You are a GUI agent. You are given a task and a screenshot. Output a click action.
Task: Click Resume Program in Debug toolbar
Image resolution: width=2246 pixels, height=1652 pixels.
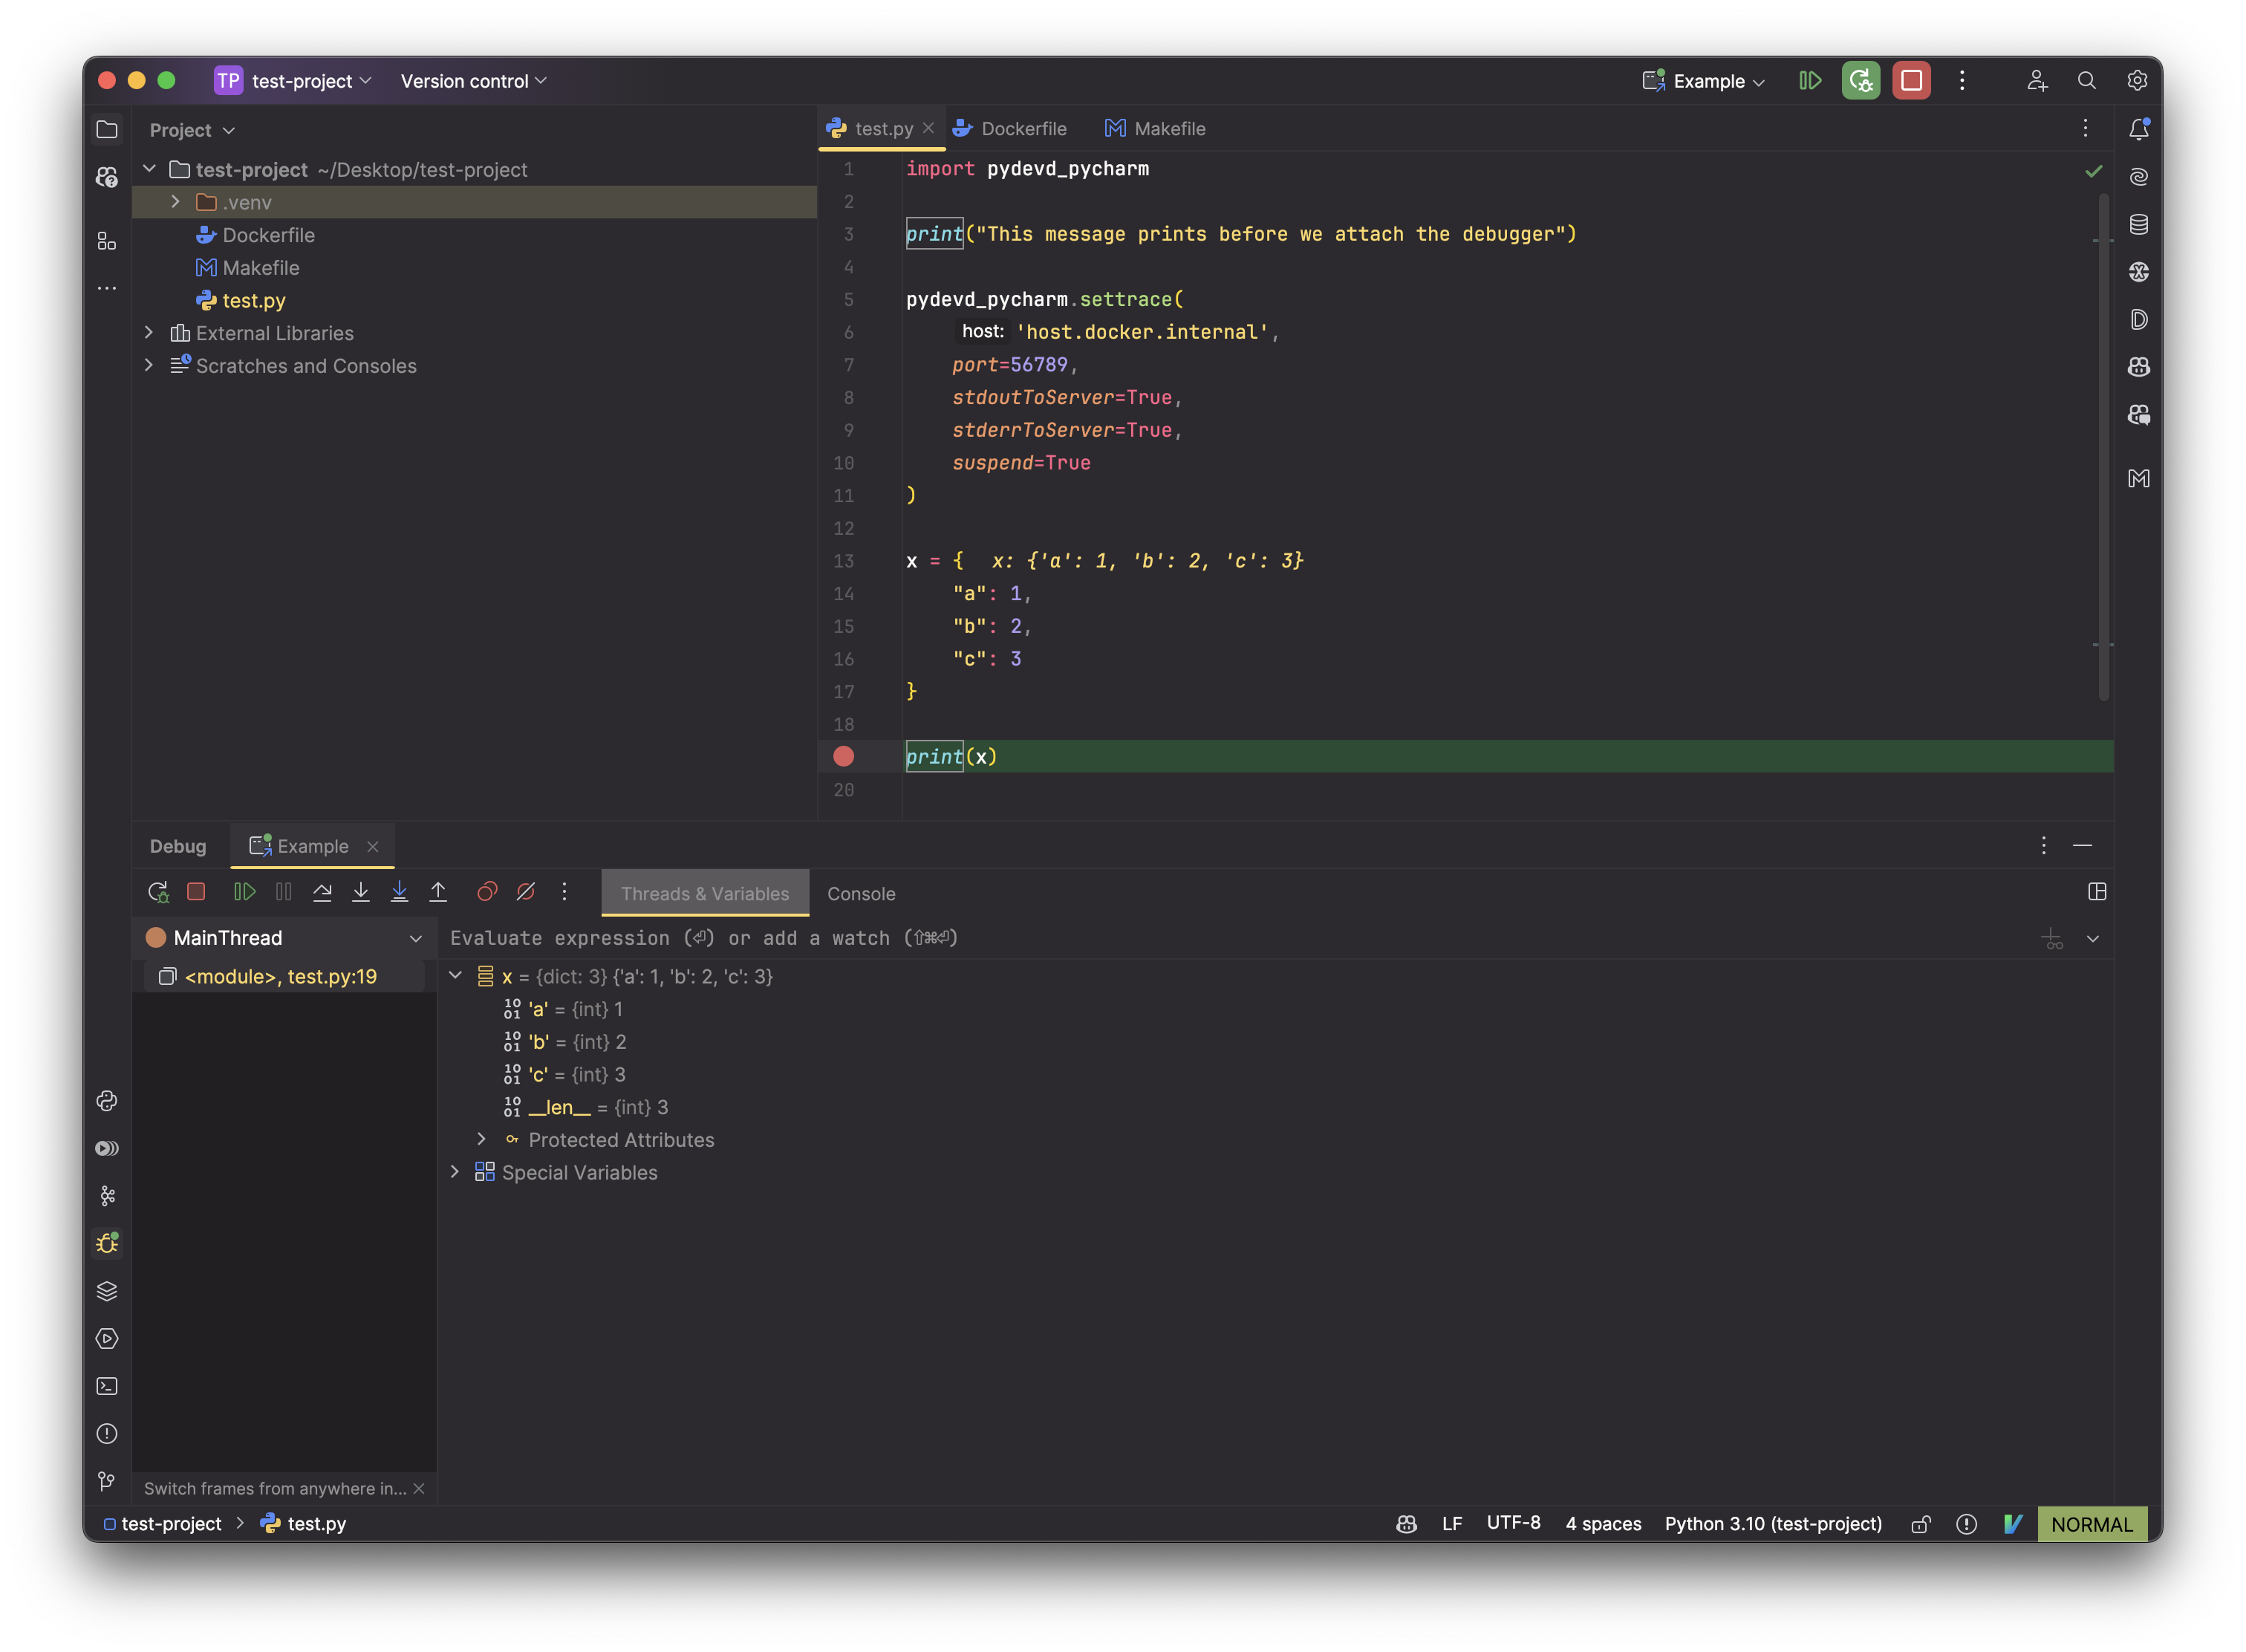244,892
